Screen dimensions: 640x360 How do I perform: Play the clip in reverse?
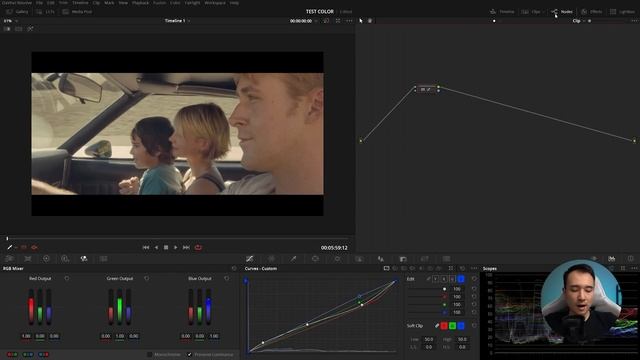point(156,247)
